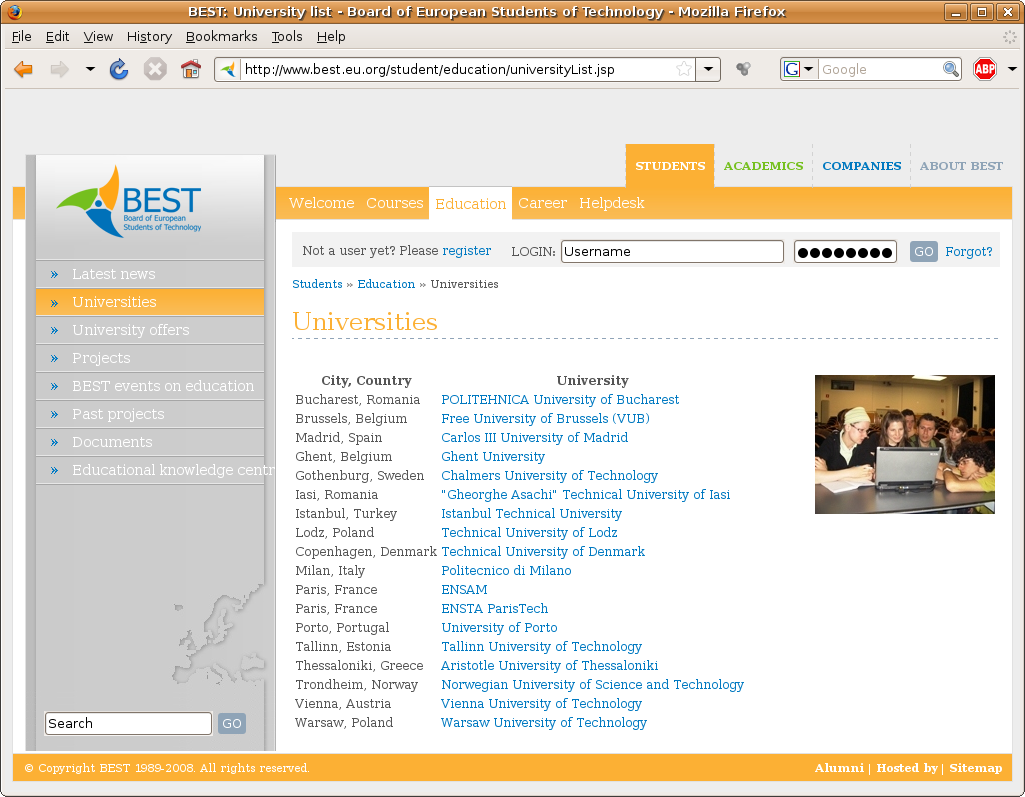Open Documents in the sidebar
The height and width of the screenshot is (797, 1025).
point(150,443)
